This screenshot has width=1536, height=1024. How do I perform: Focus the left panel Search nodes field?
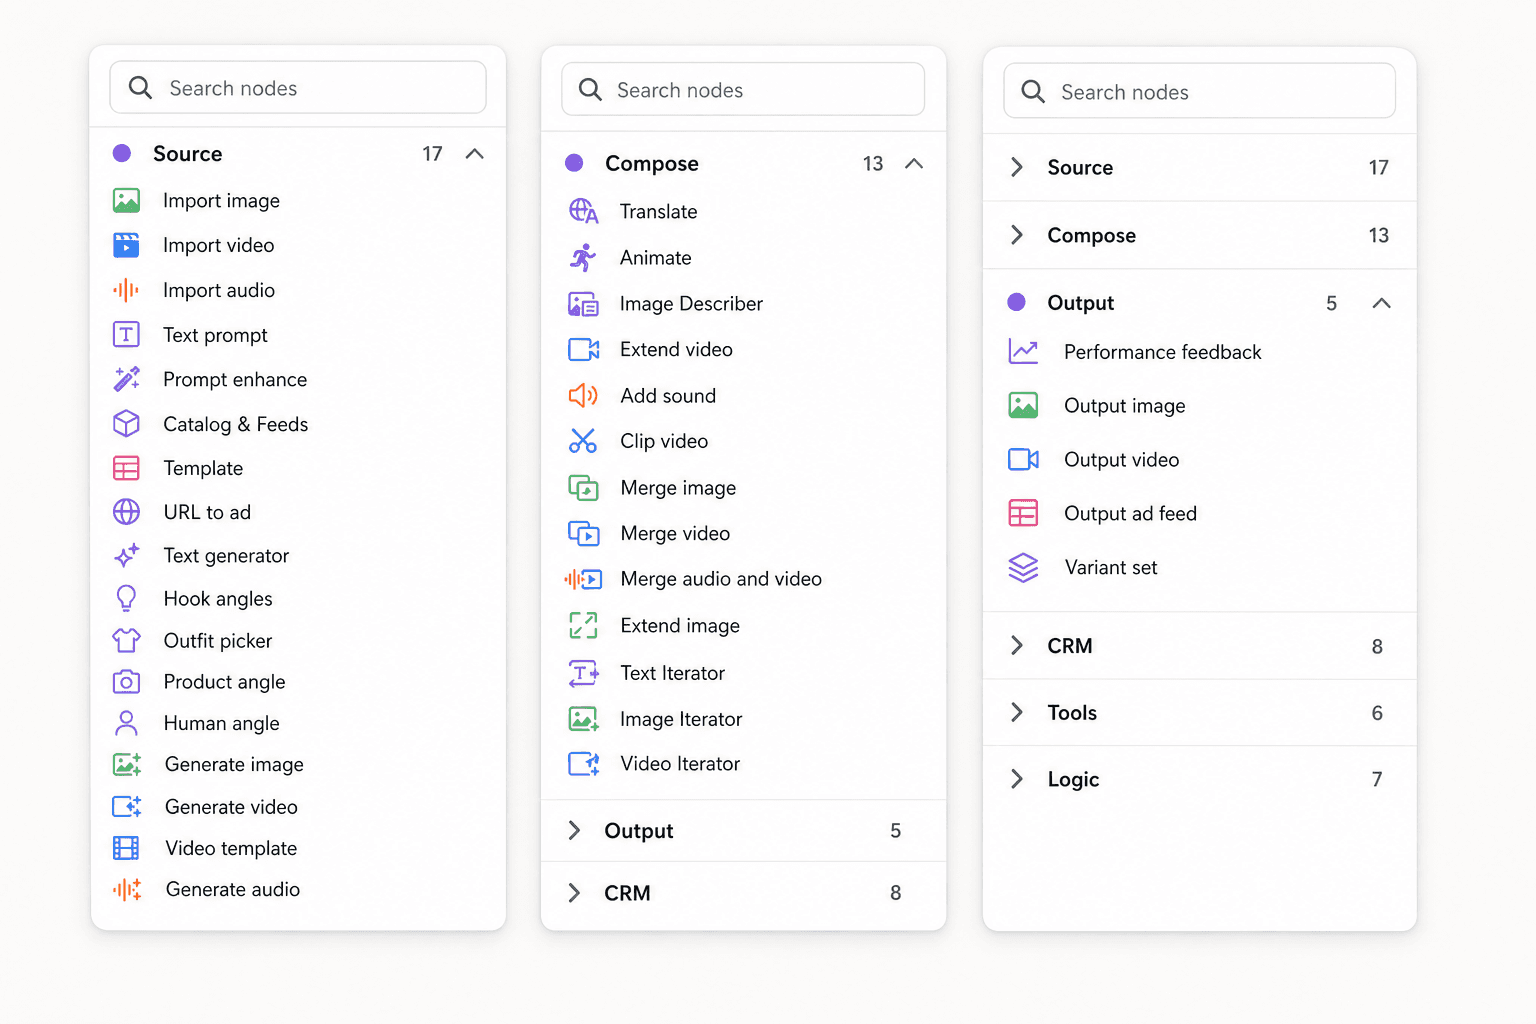pyautogui.click(x=298, y=88)
